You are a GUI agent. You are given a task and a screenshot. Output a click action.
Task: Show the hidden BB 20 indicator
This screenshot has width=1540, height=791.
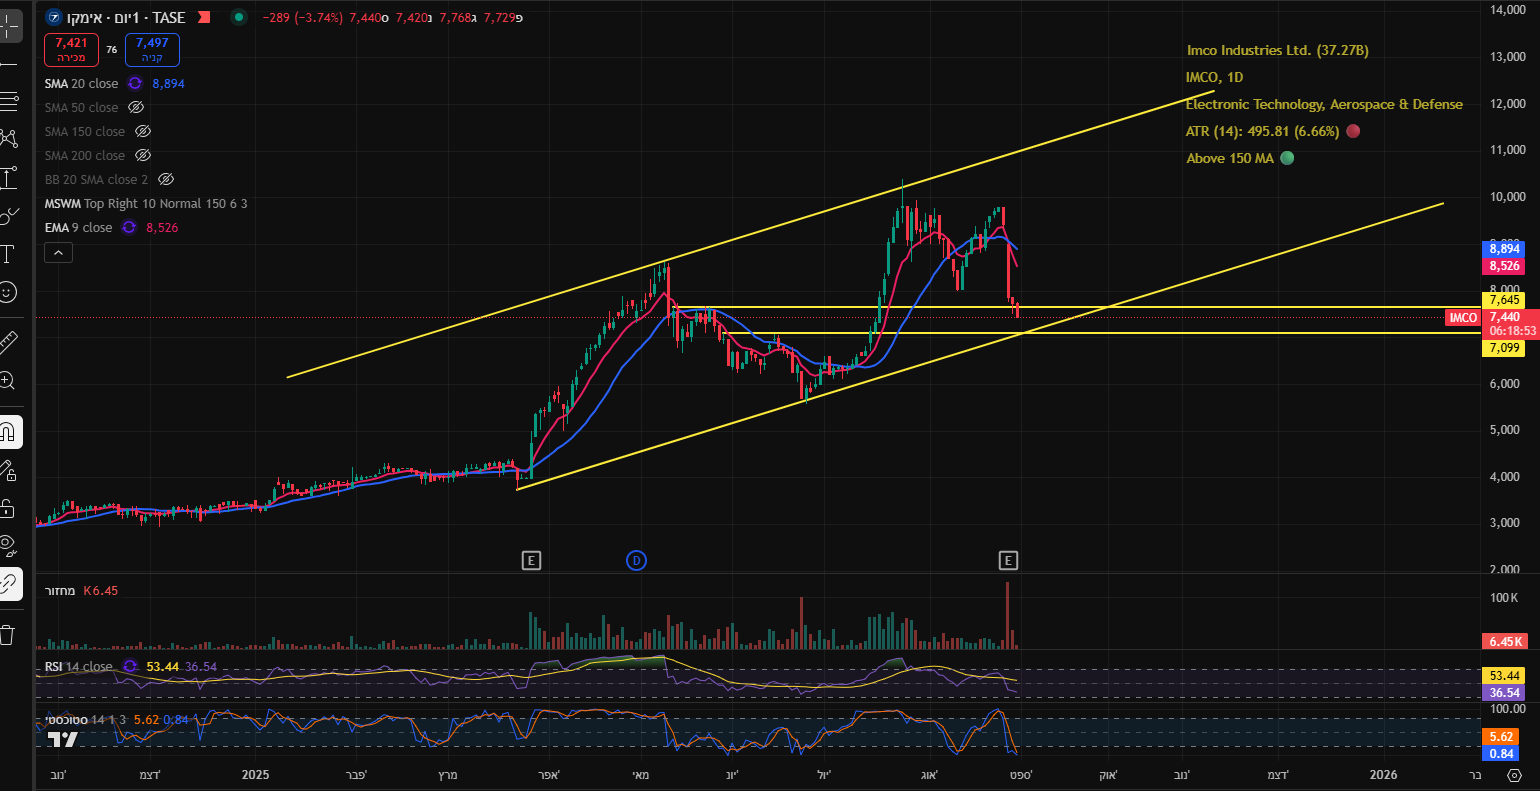pyautogui.click(x=166, y=180)
